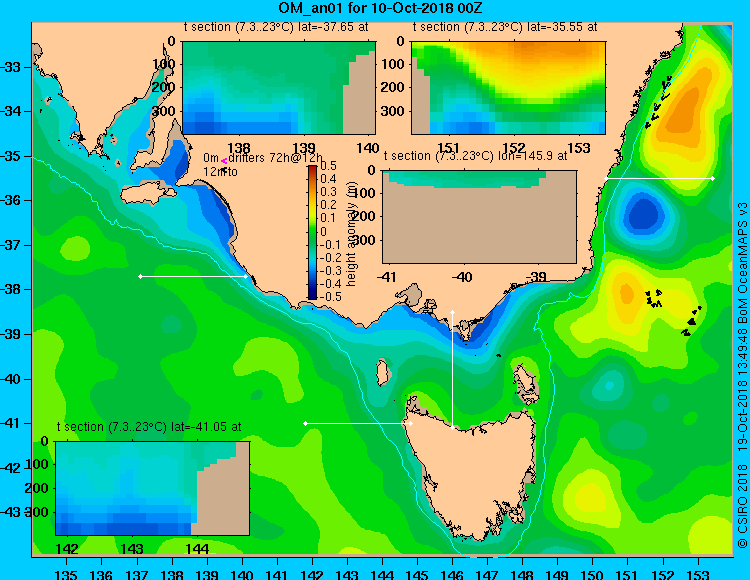Click main latitude axis label "-35"
Viewport: 750px width, 580px height.
pos(11,156)
